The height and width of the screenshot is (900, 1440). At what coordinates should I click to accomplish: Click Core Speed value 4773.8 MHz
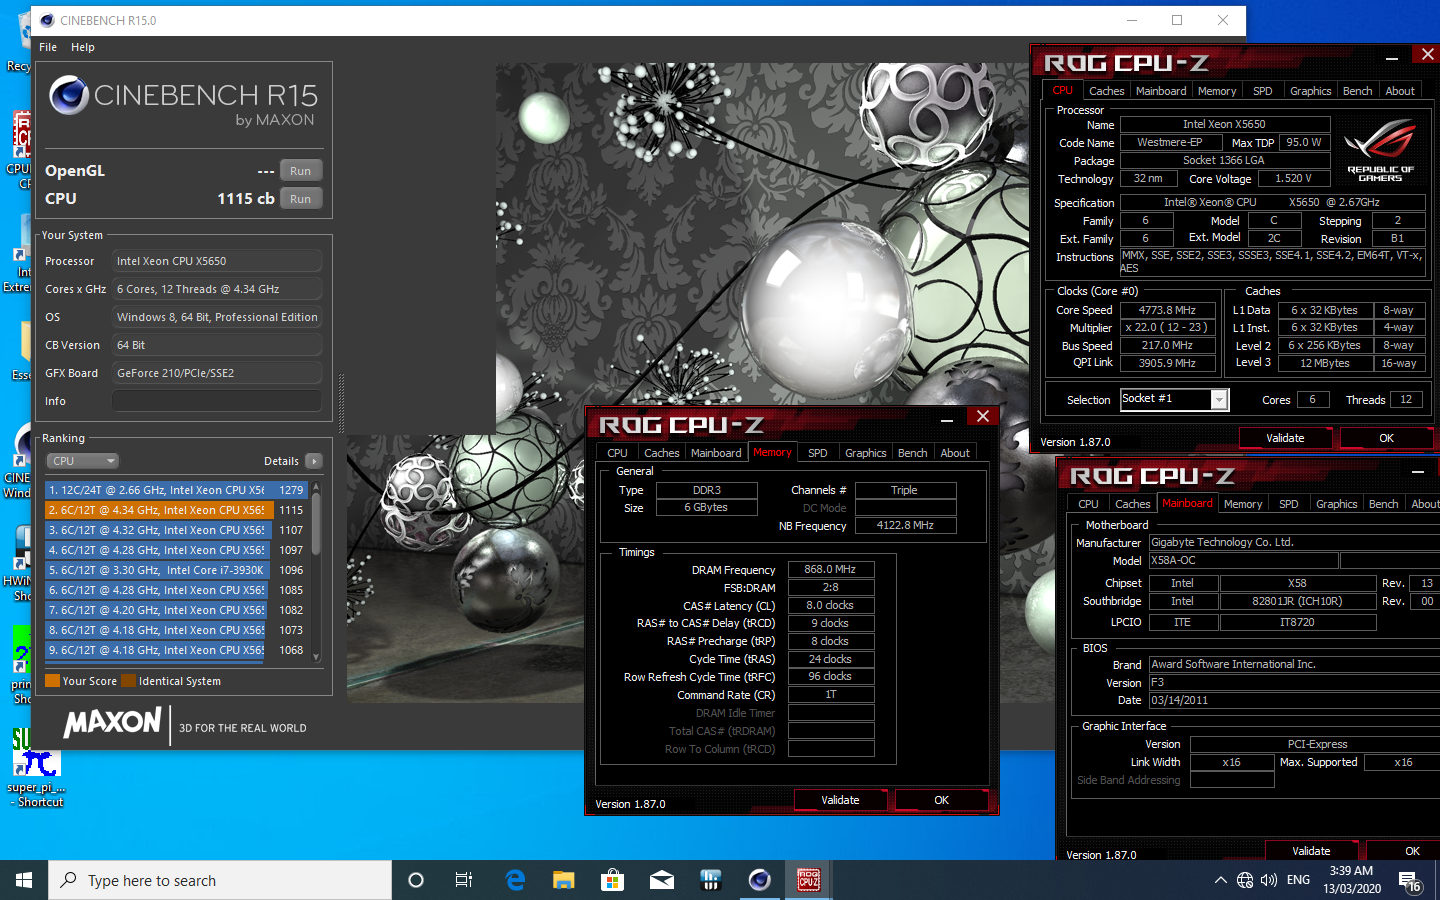[1167, 310]
